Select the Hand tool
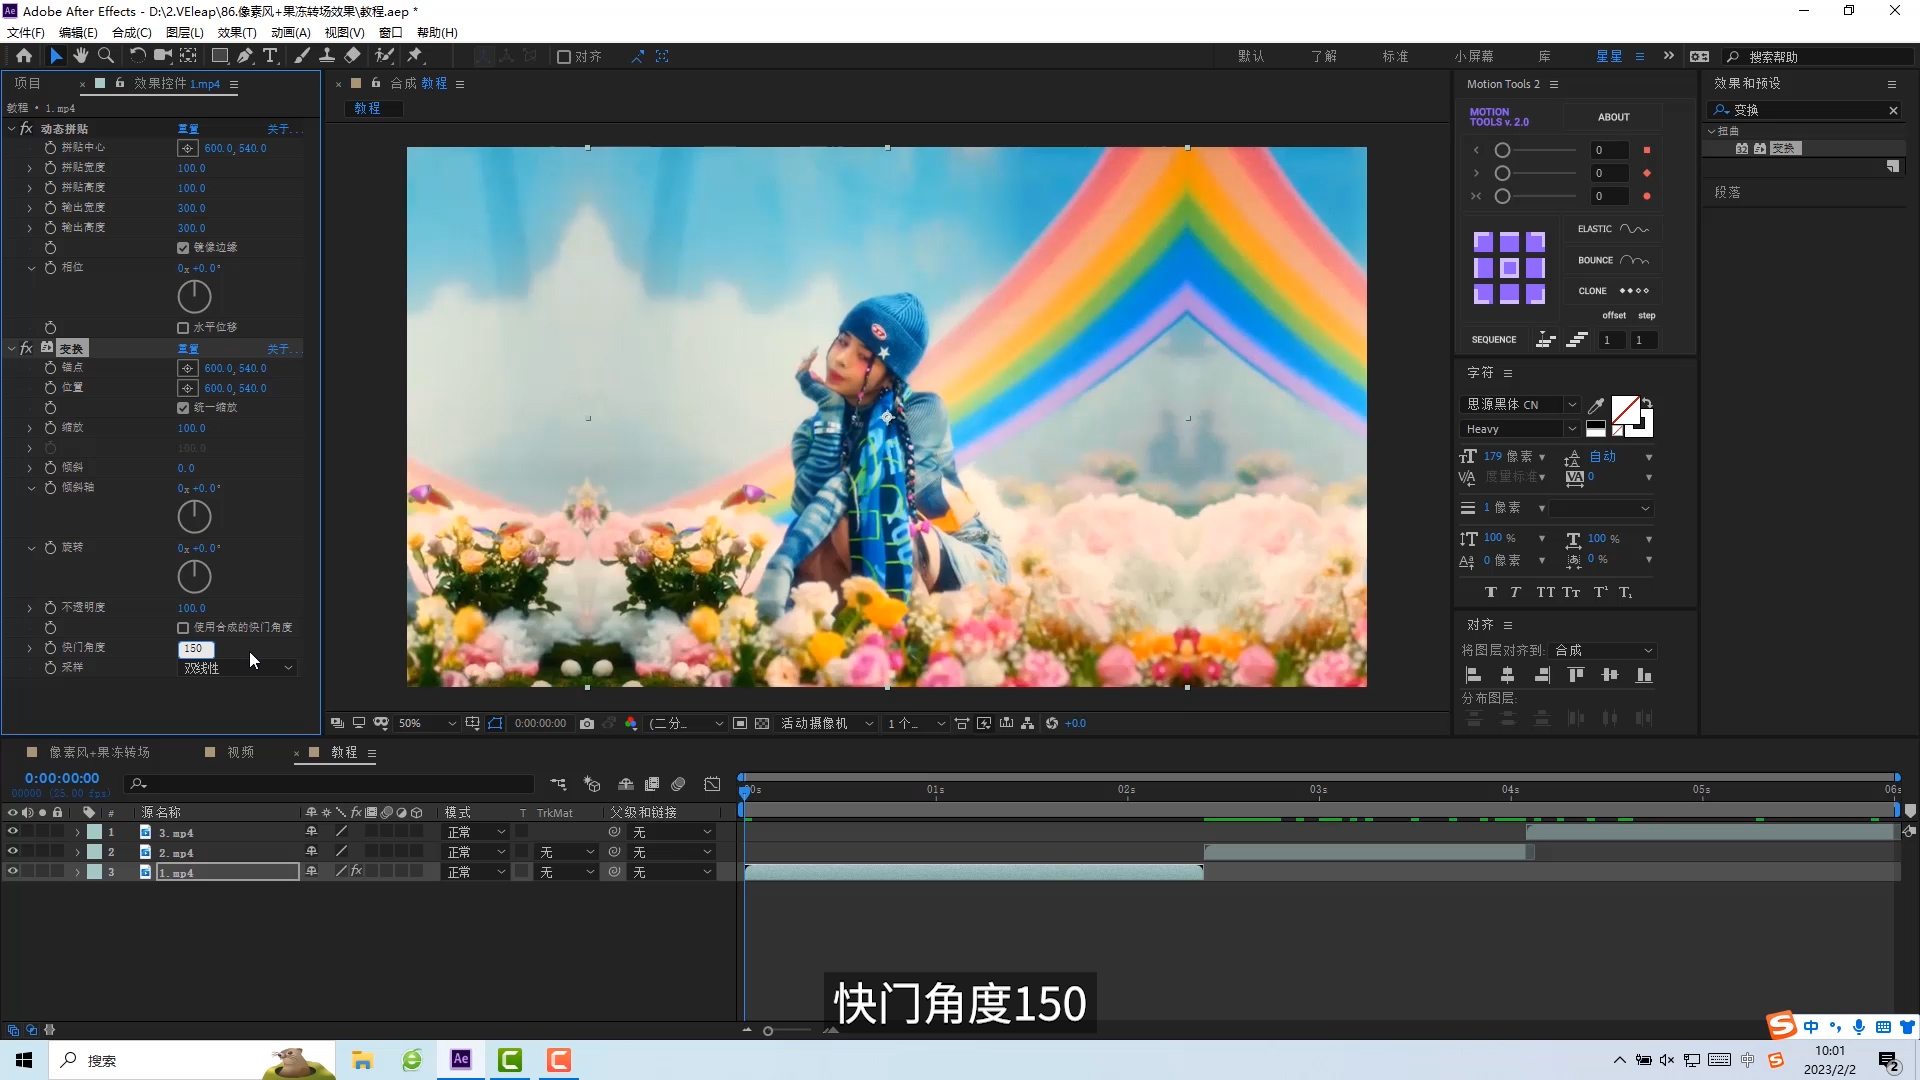The height and width of the screenshot is (1080, 1920). 81,56
